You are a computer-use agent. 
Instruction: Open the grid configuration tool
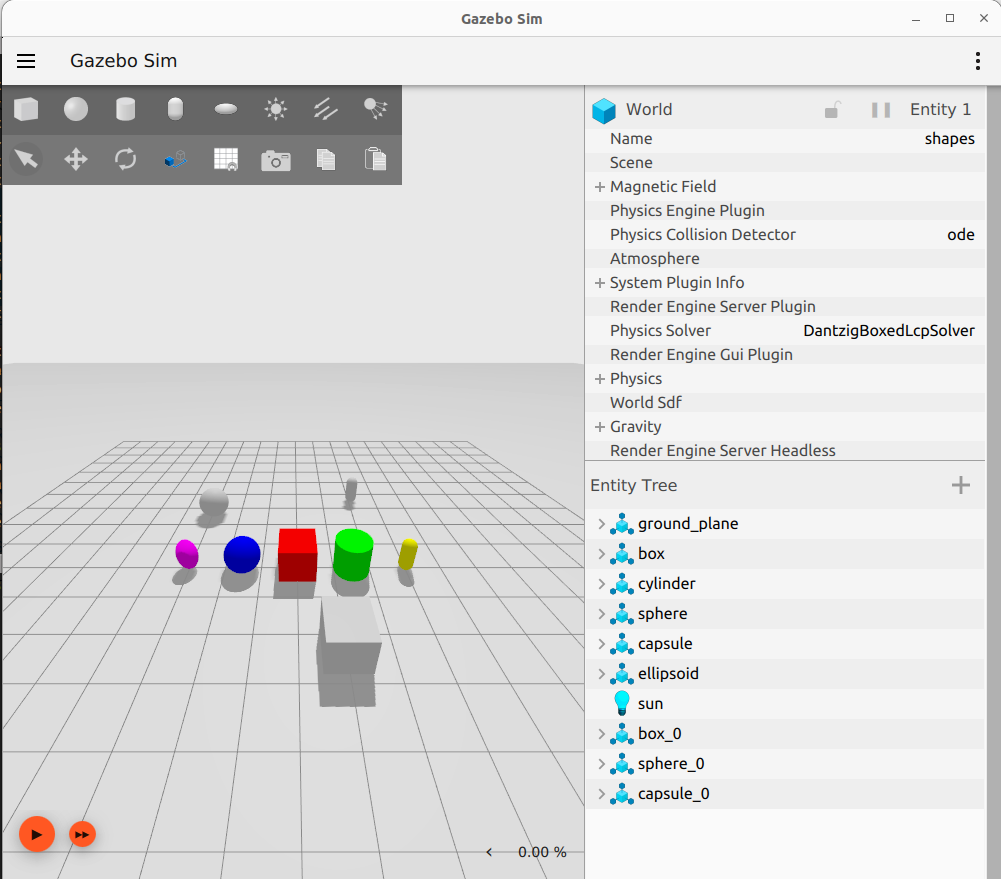226,159
